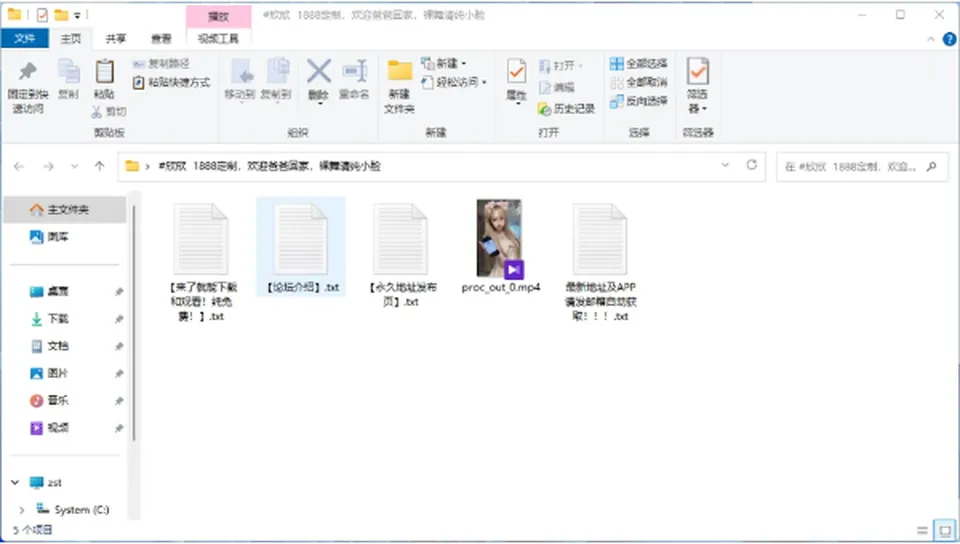Switch to large icons view in status bar

pos(945,531)
